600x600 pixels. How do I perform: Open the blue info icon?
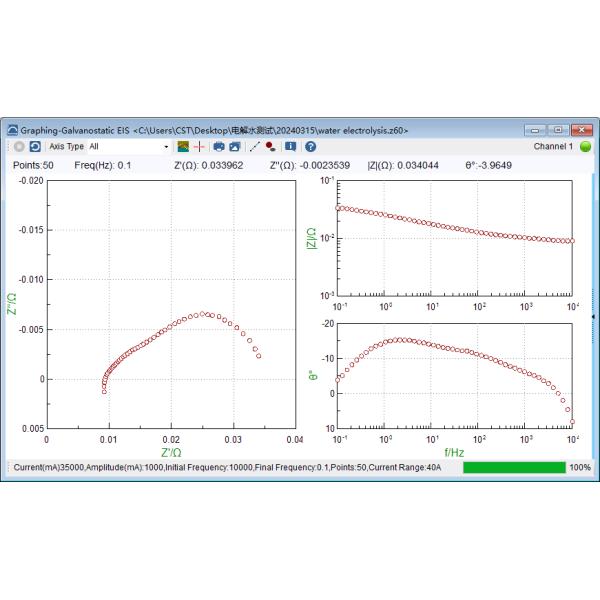[x=291, y=147]
